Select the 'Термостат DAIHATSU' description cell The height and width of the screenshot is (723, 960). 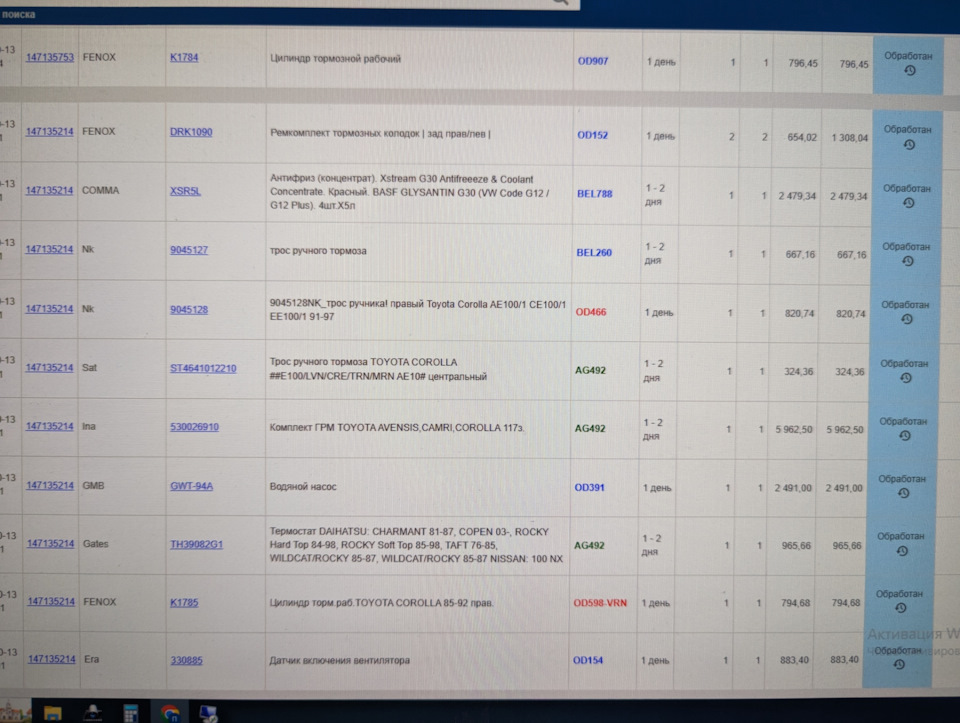click(x=416, y=545)
